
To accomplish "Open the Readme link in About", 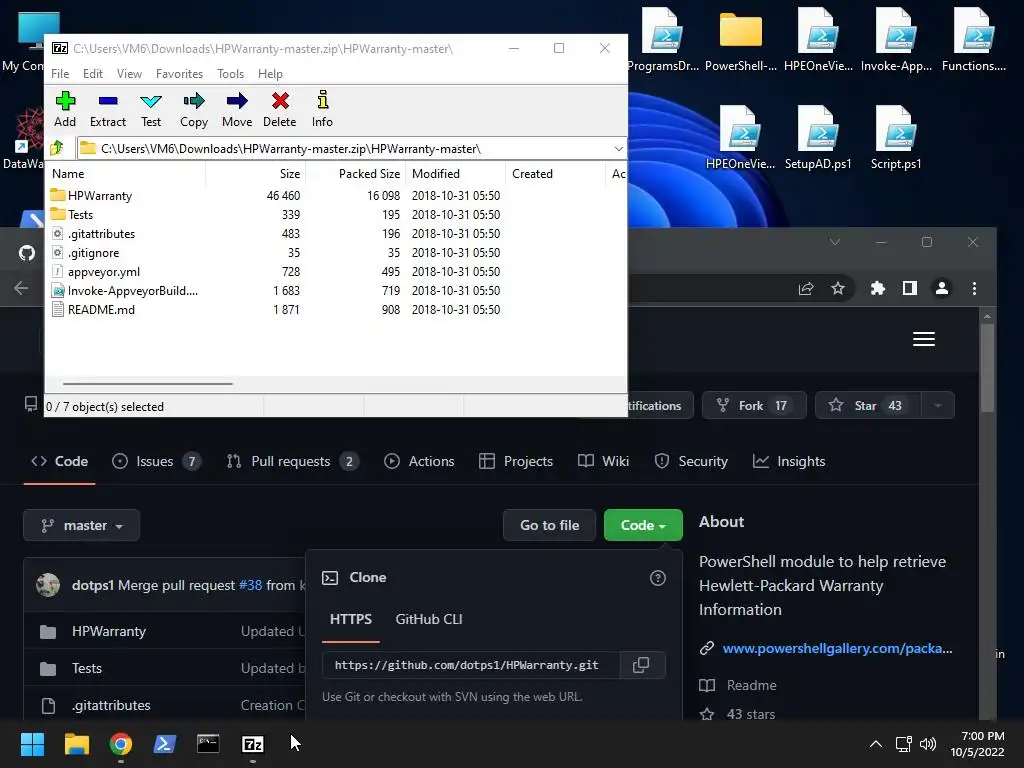I will click(x=751, y=685).
